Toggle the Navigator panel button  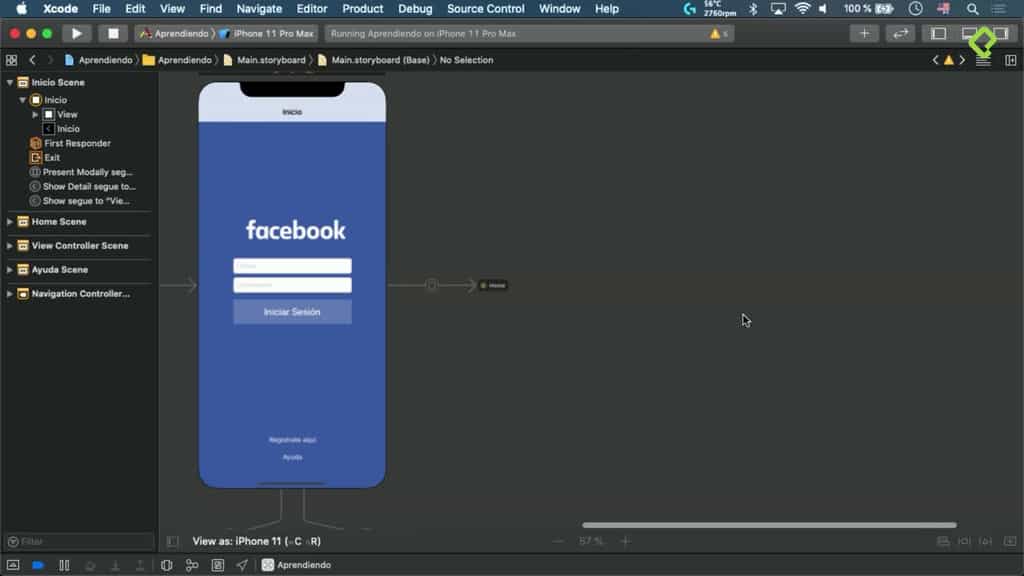click(x=938, y=33)
